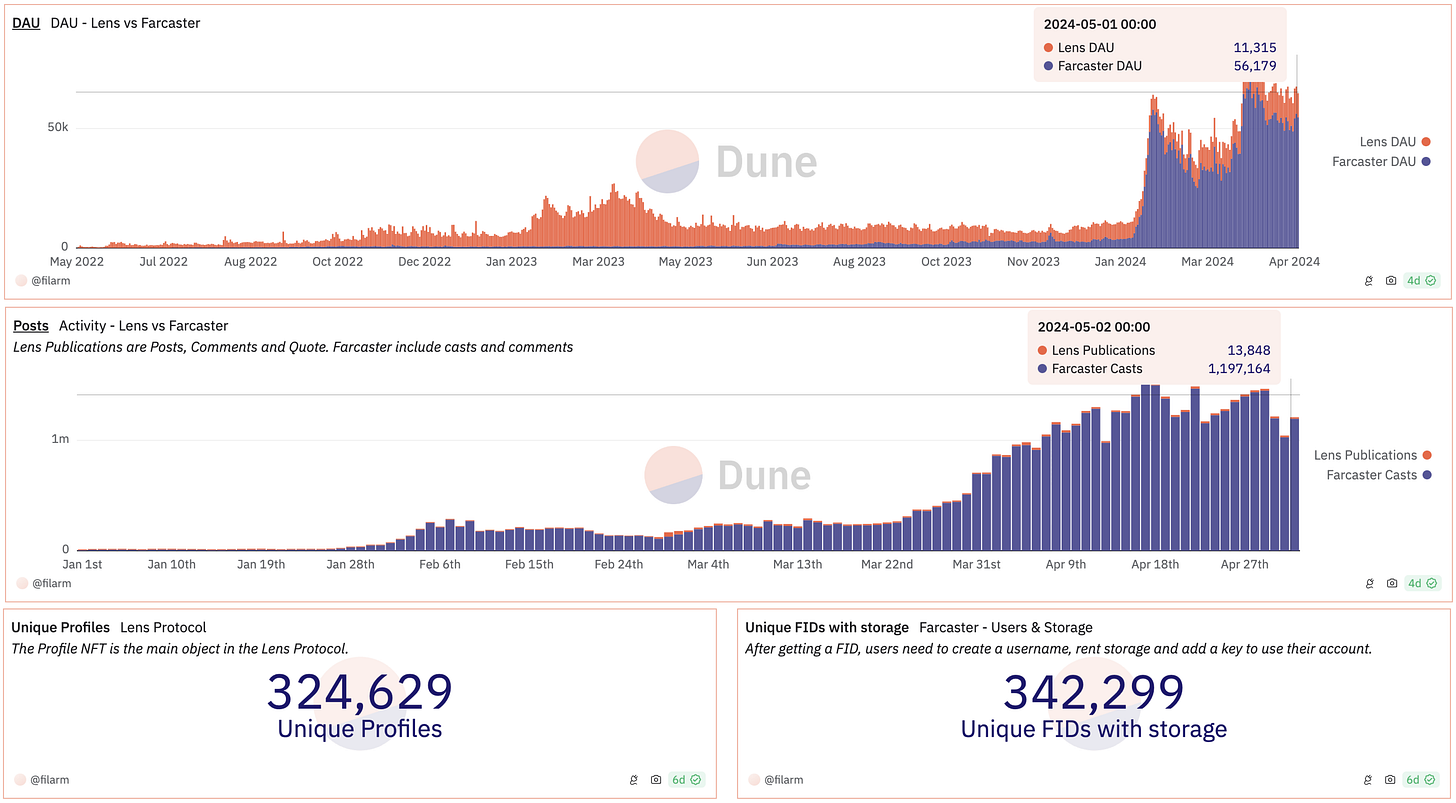Click the query plug icon in DAU panel
The image size is (1456, 803).
pos(1368,281)
